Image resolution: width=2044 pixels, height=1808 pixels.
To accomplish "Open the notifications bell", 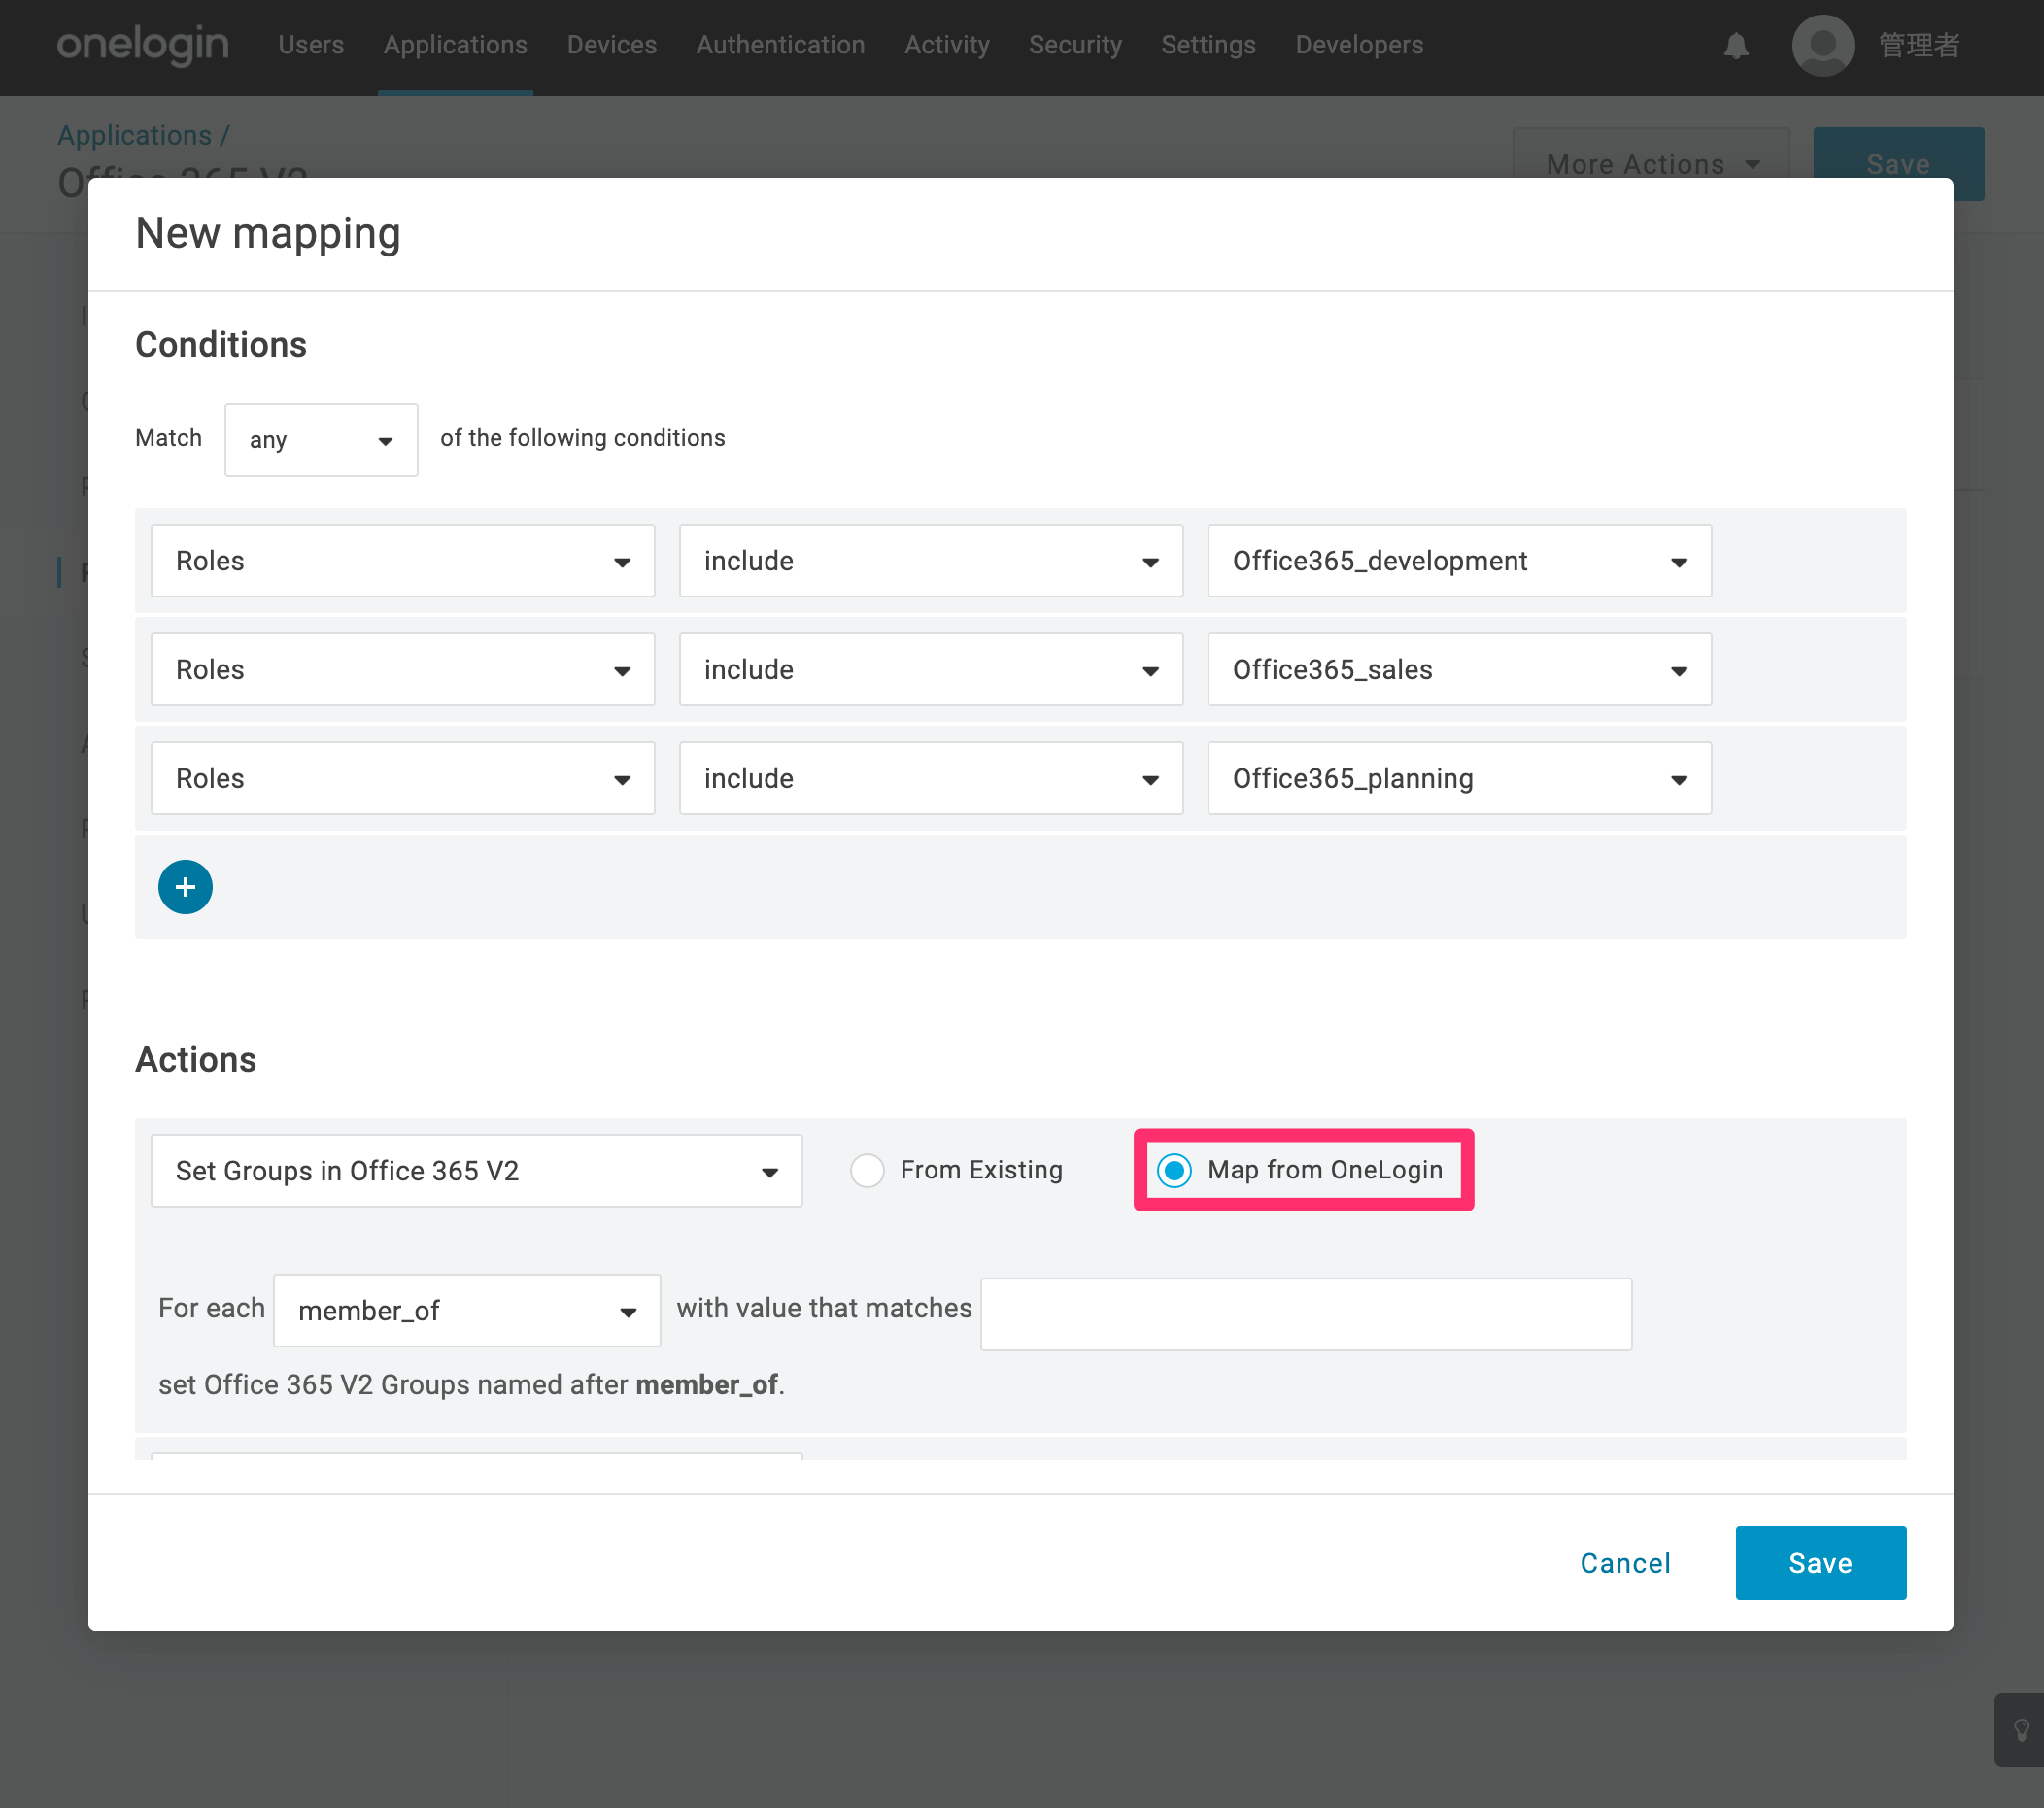I will (x=1736, y=46).
